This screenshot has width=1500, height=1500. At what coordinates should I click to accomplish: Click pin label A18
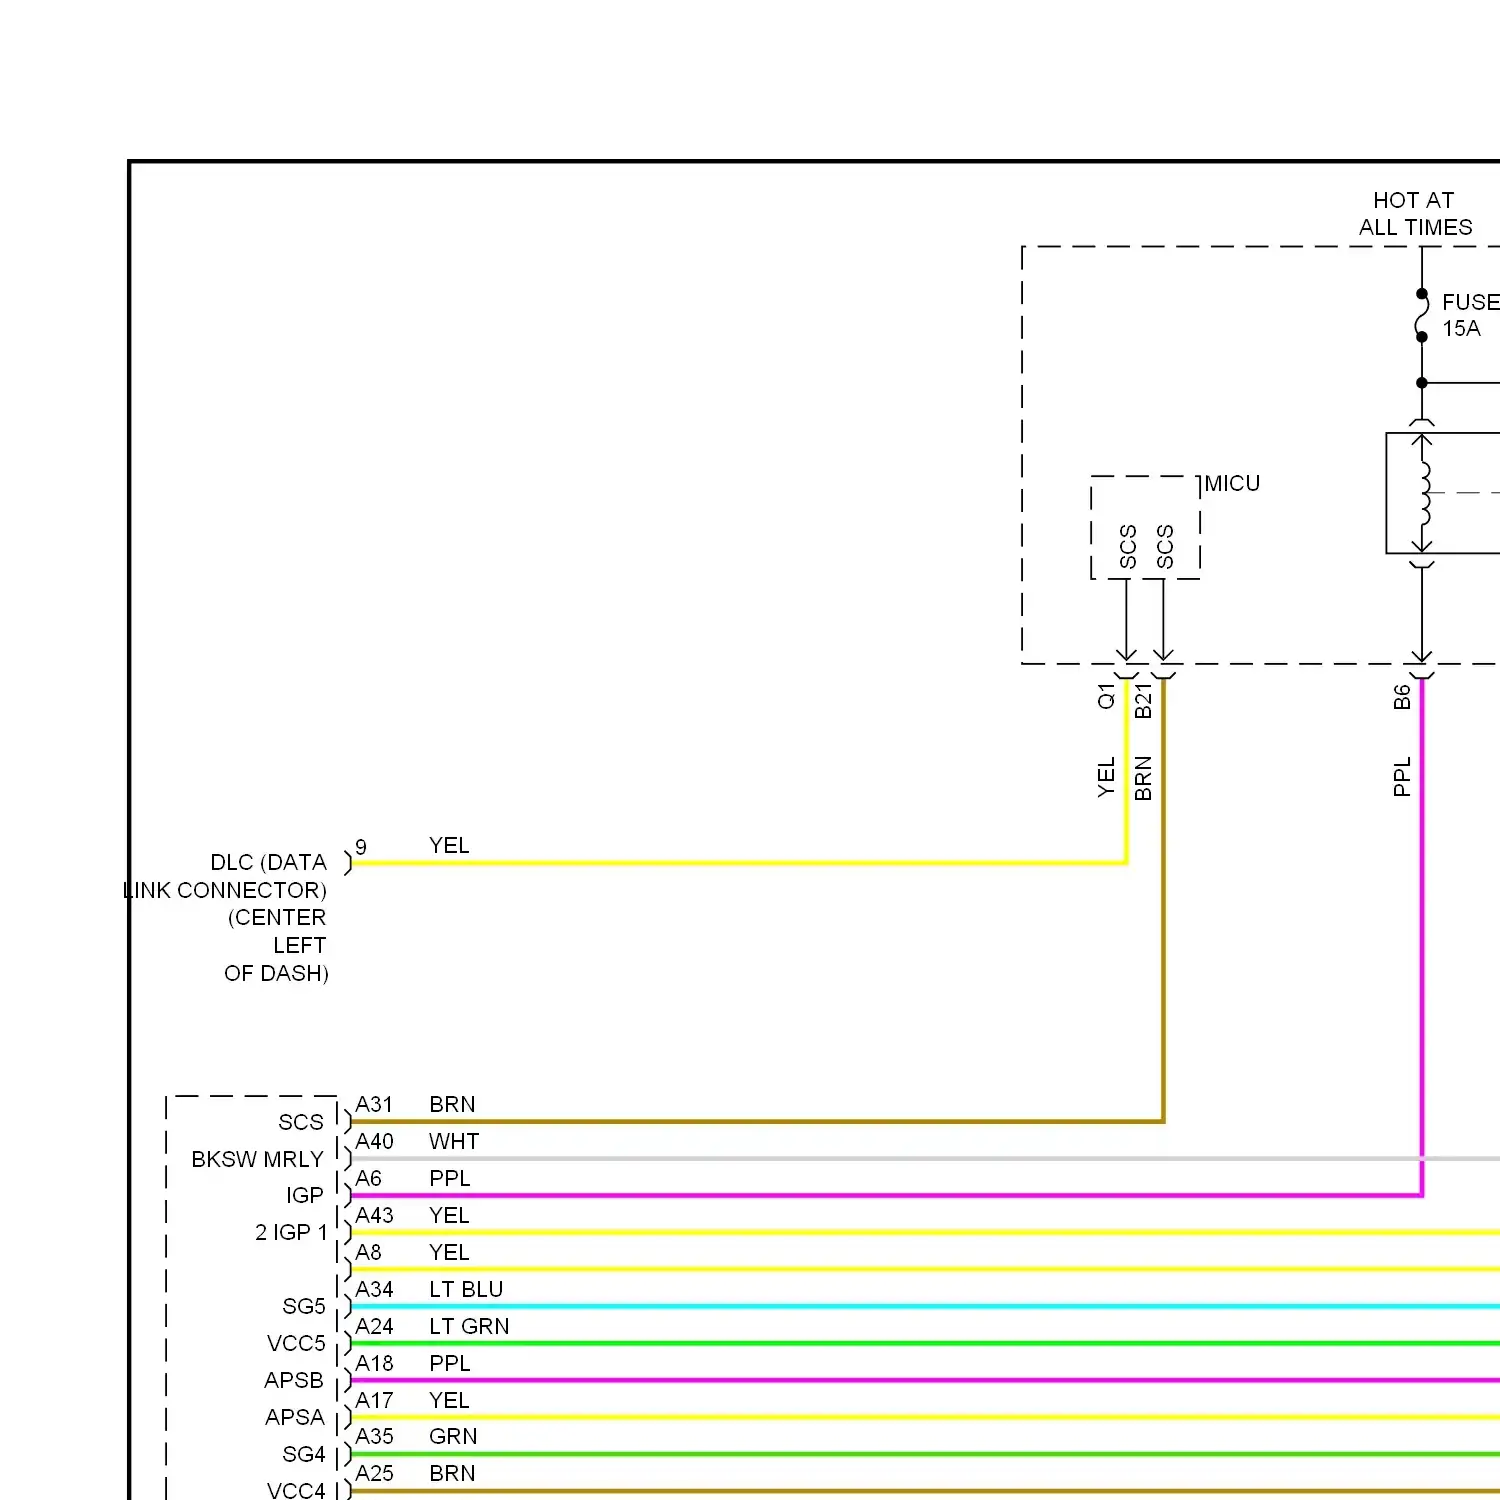click(374, 1363)
